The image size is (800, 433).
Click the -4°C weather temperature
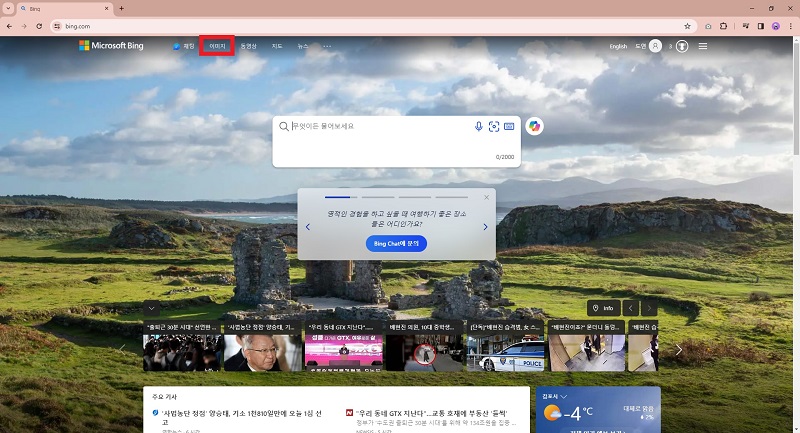[579, 413]
